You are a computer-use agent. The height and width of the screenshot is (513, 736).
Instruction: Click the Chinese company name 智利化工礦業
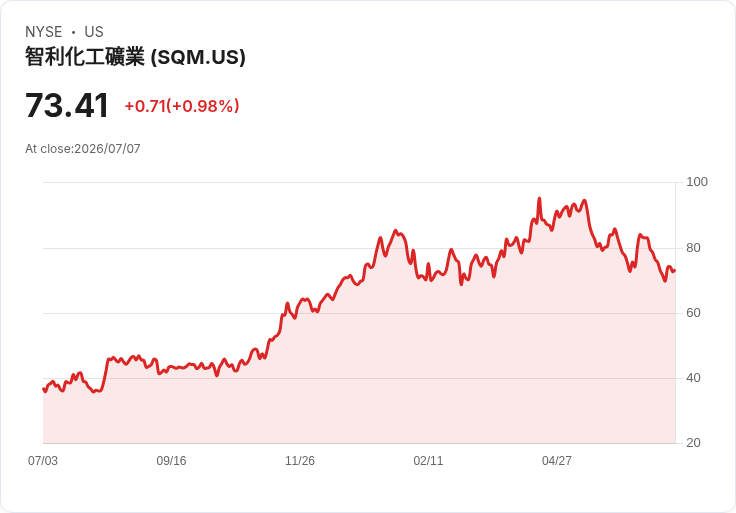[x=85, y=57]
